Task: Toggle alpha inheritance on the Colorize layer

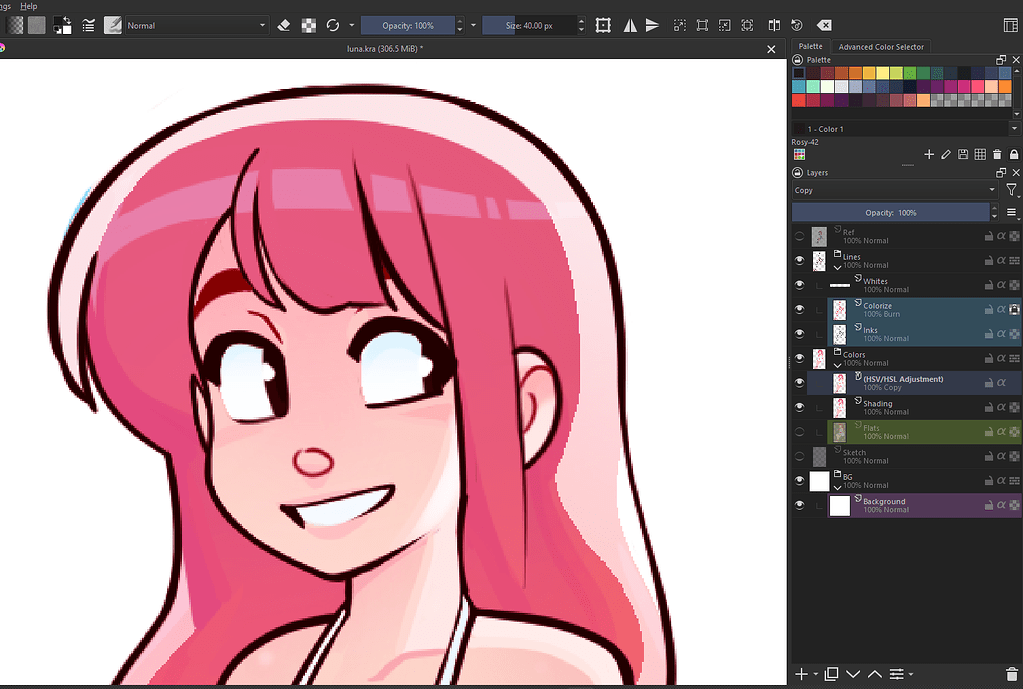Action: 1001,309
